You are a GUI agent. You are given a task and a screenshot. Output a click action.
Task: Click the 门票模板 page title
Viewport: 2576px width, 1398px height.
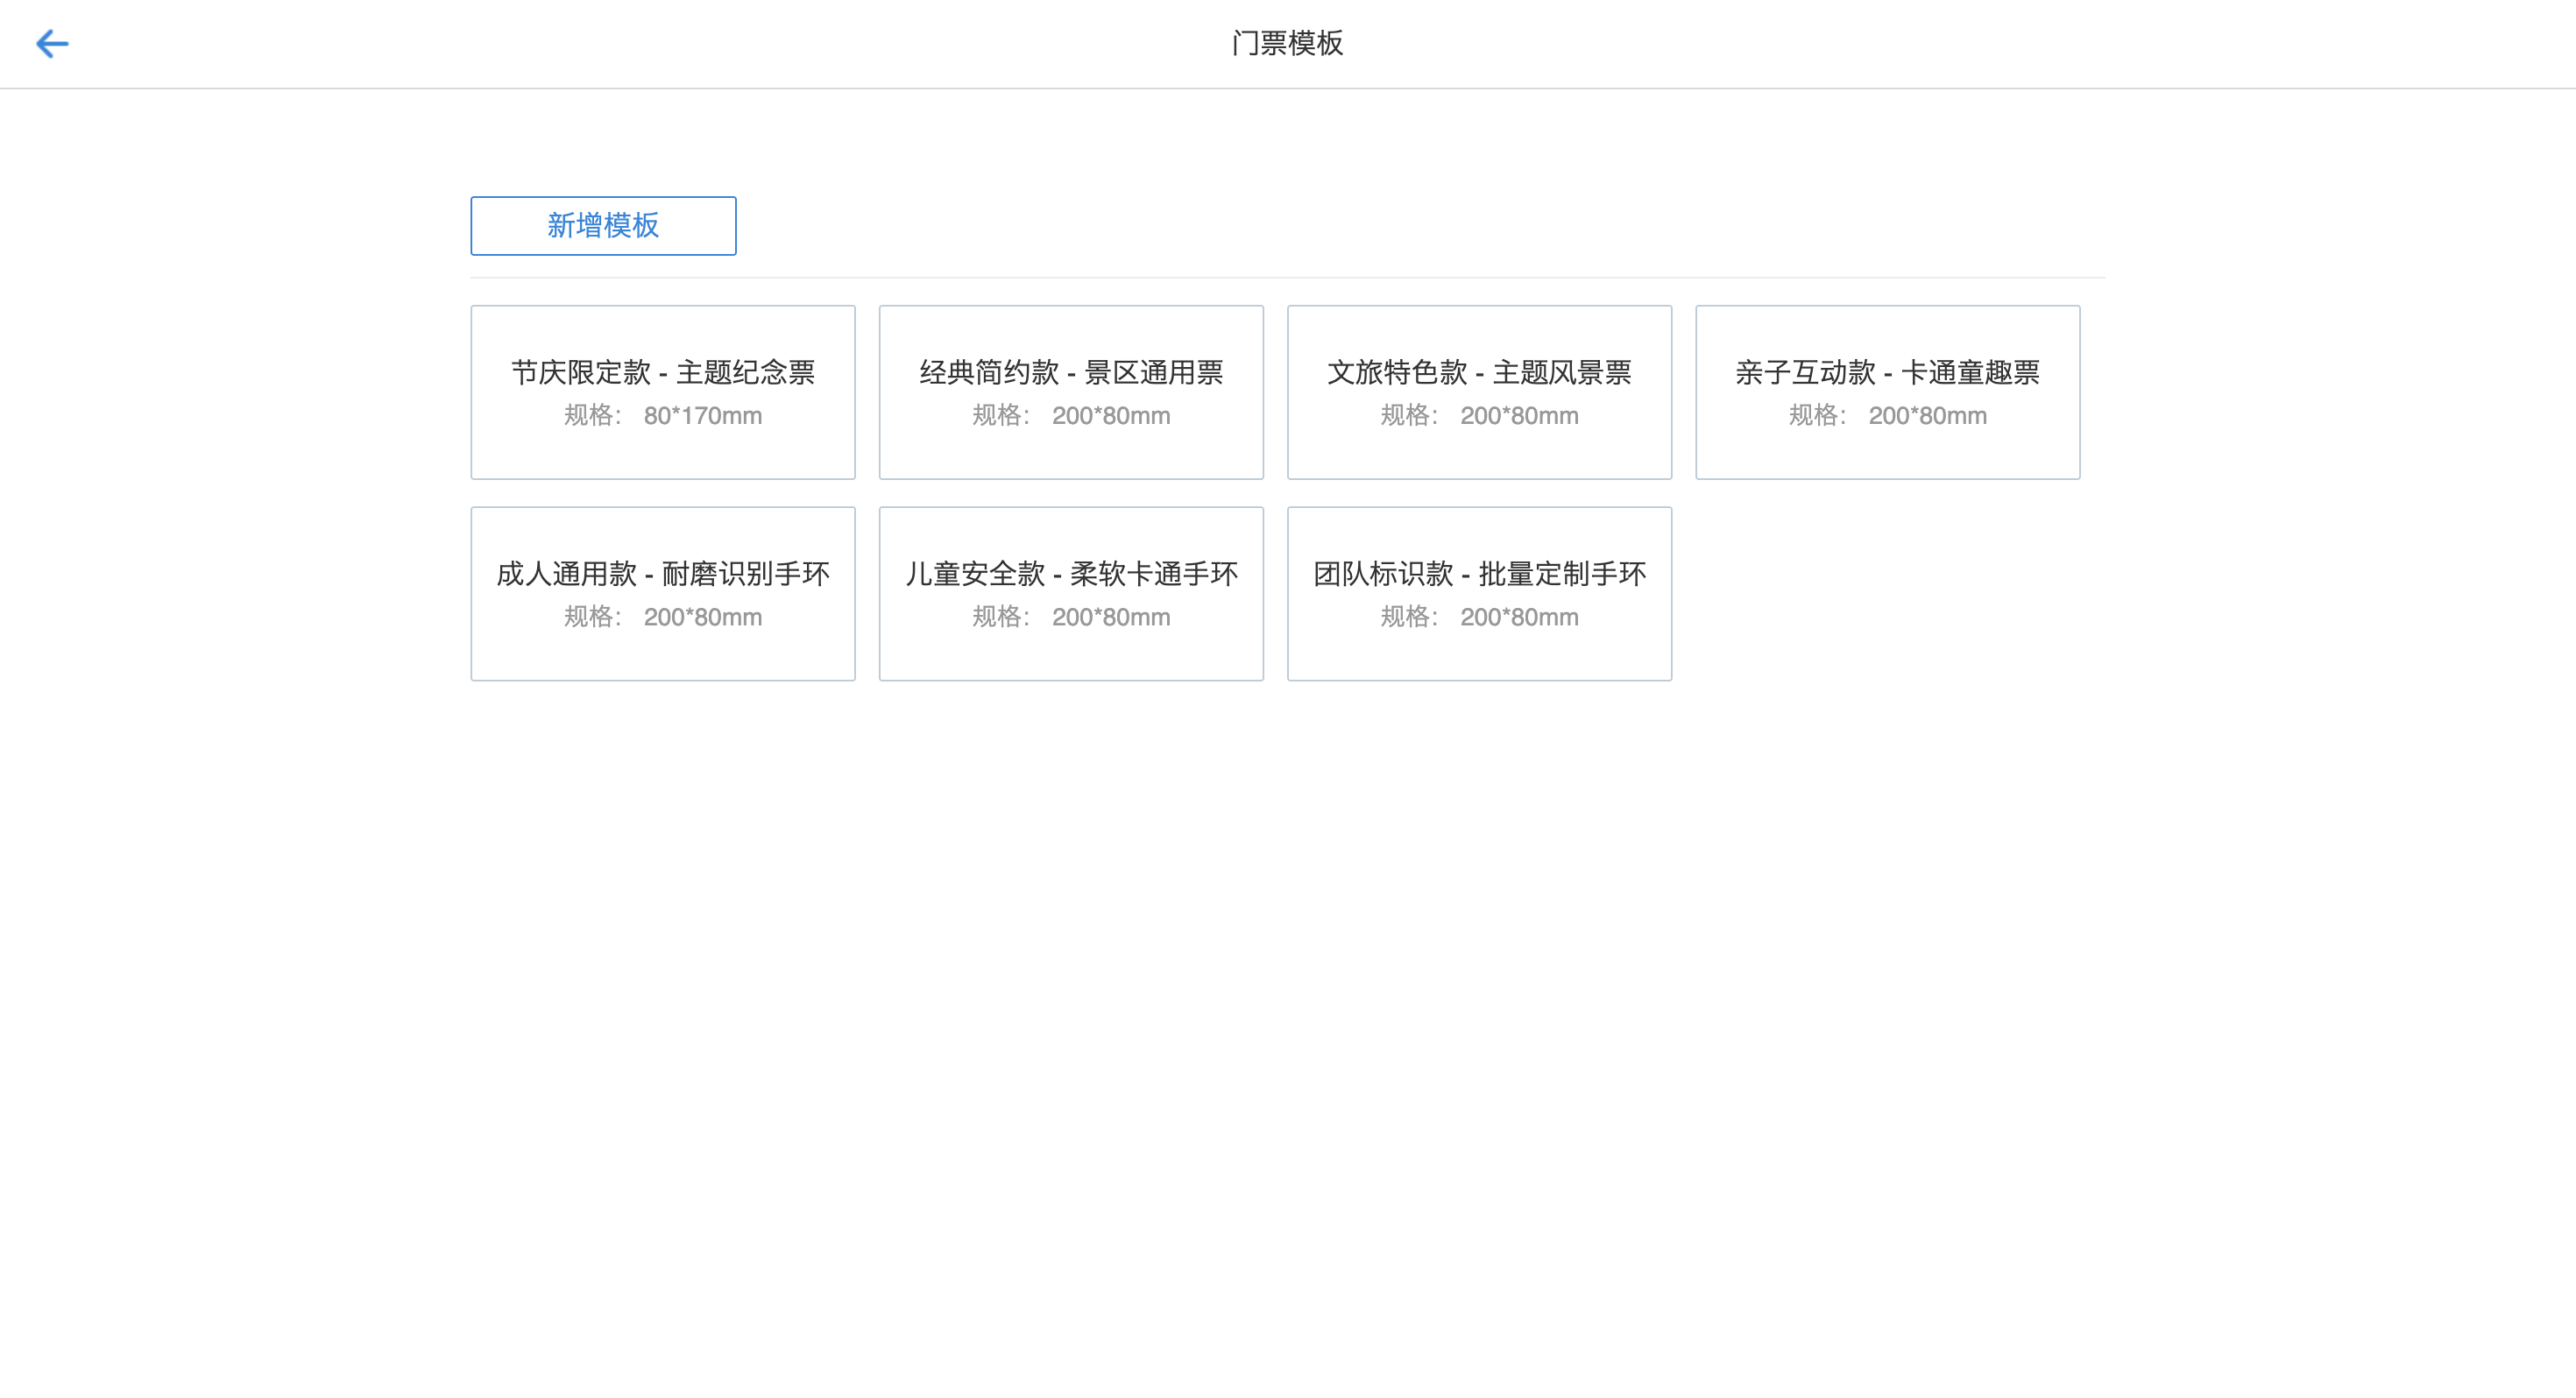point(1286,43)
